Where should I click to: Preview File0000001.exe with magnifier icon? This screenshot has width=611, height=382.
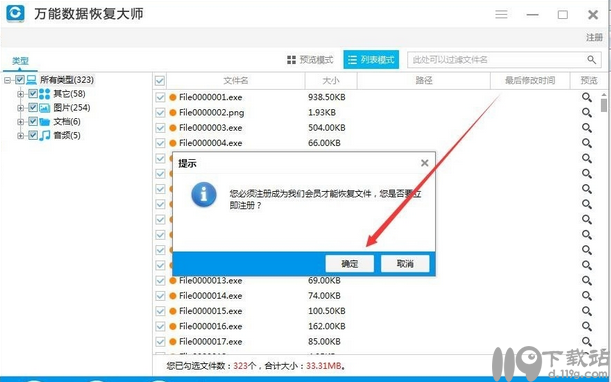coord(587,97)
